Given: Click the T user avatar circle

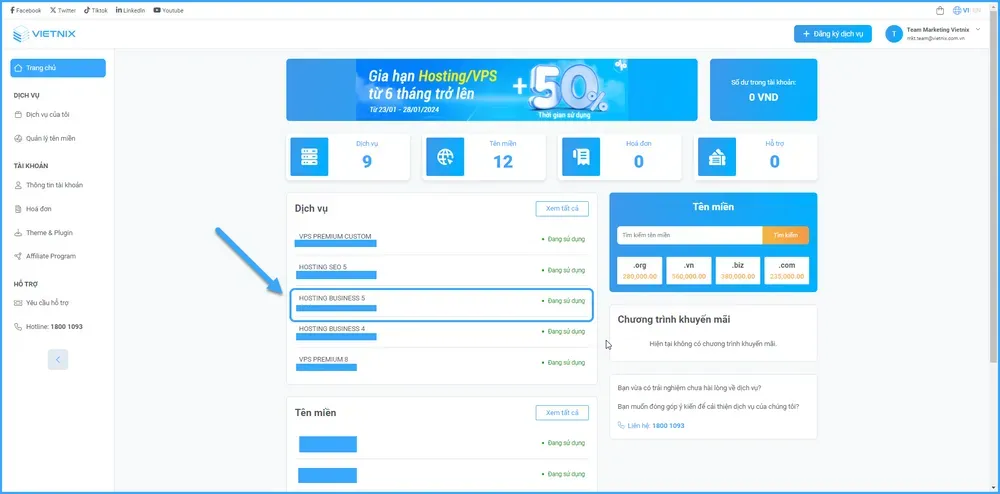Looking at the screenshot, I should tap(894, 34).
